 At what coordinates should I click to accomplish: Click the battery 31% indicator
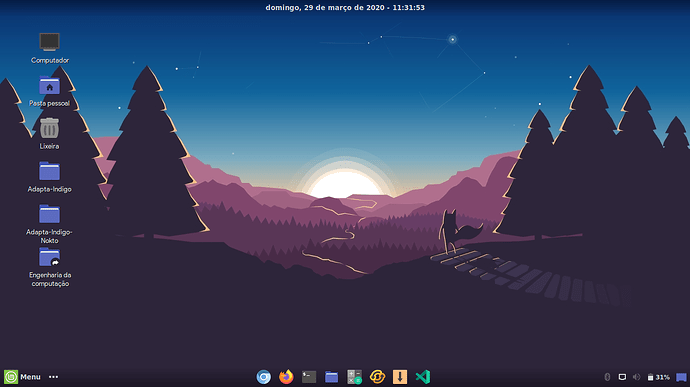point(658,377)
